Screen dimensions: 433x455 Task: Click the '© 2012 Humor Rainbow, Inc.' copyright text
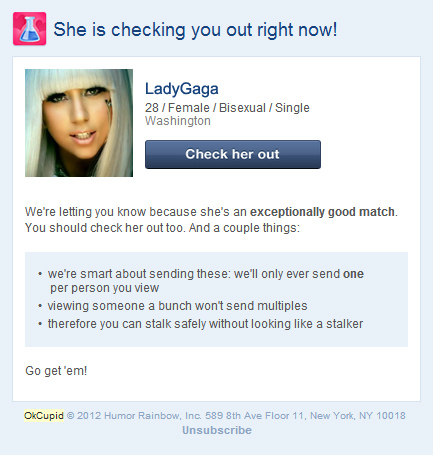[134, 416]
